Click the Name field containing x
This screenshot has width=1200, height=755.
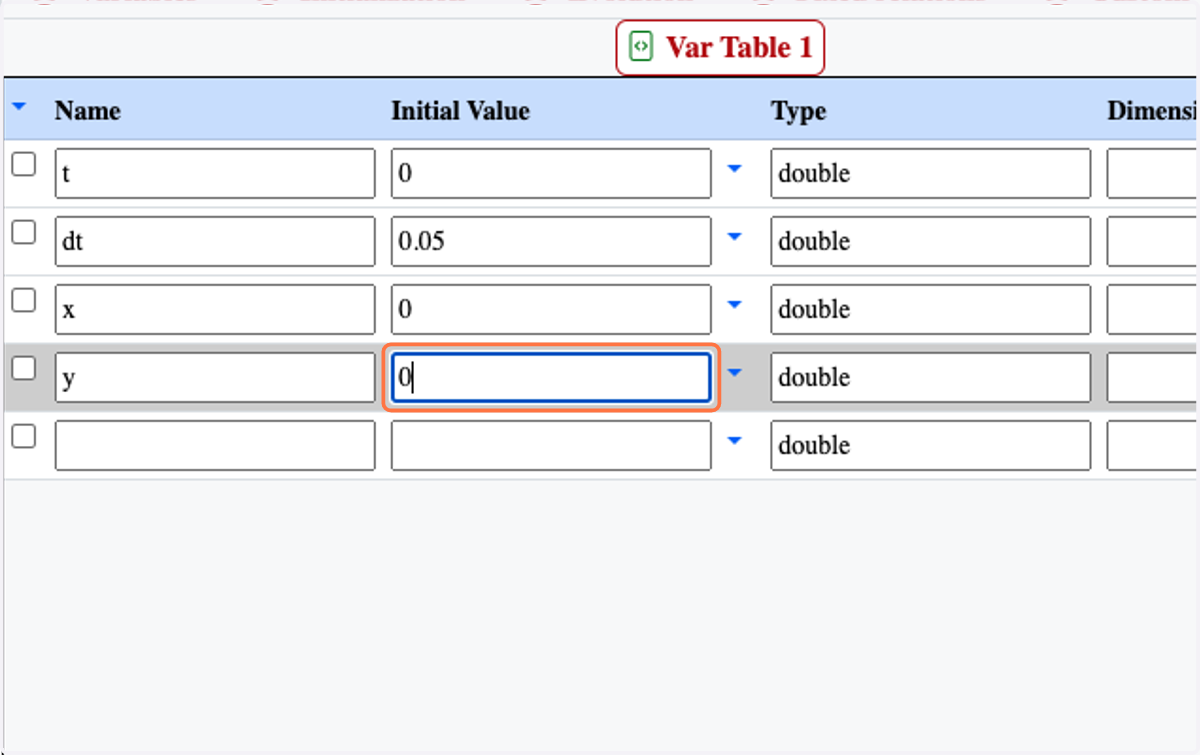(x=215, y=310)
